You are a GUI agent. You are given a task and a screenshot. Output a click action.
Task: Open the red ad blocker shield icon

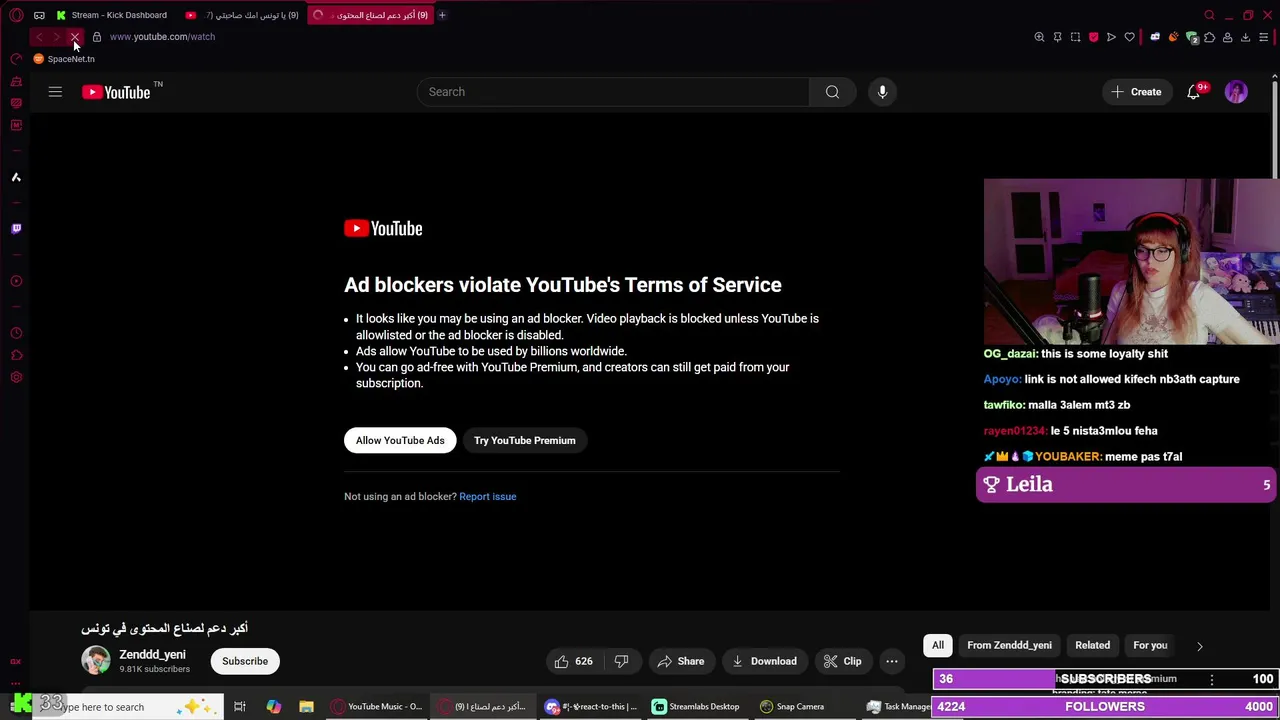[1093, 37]
